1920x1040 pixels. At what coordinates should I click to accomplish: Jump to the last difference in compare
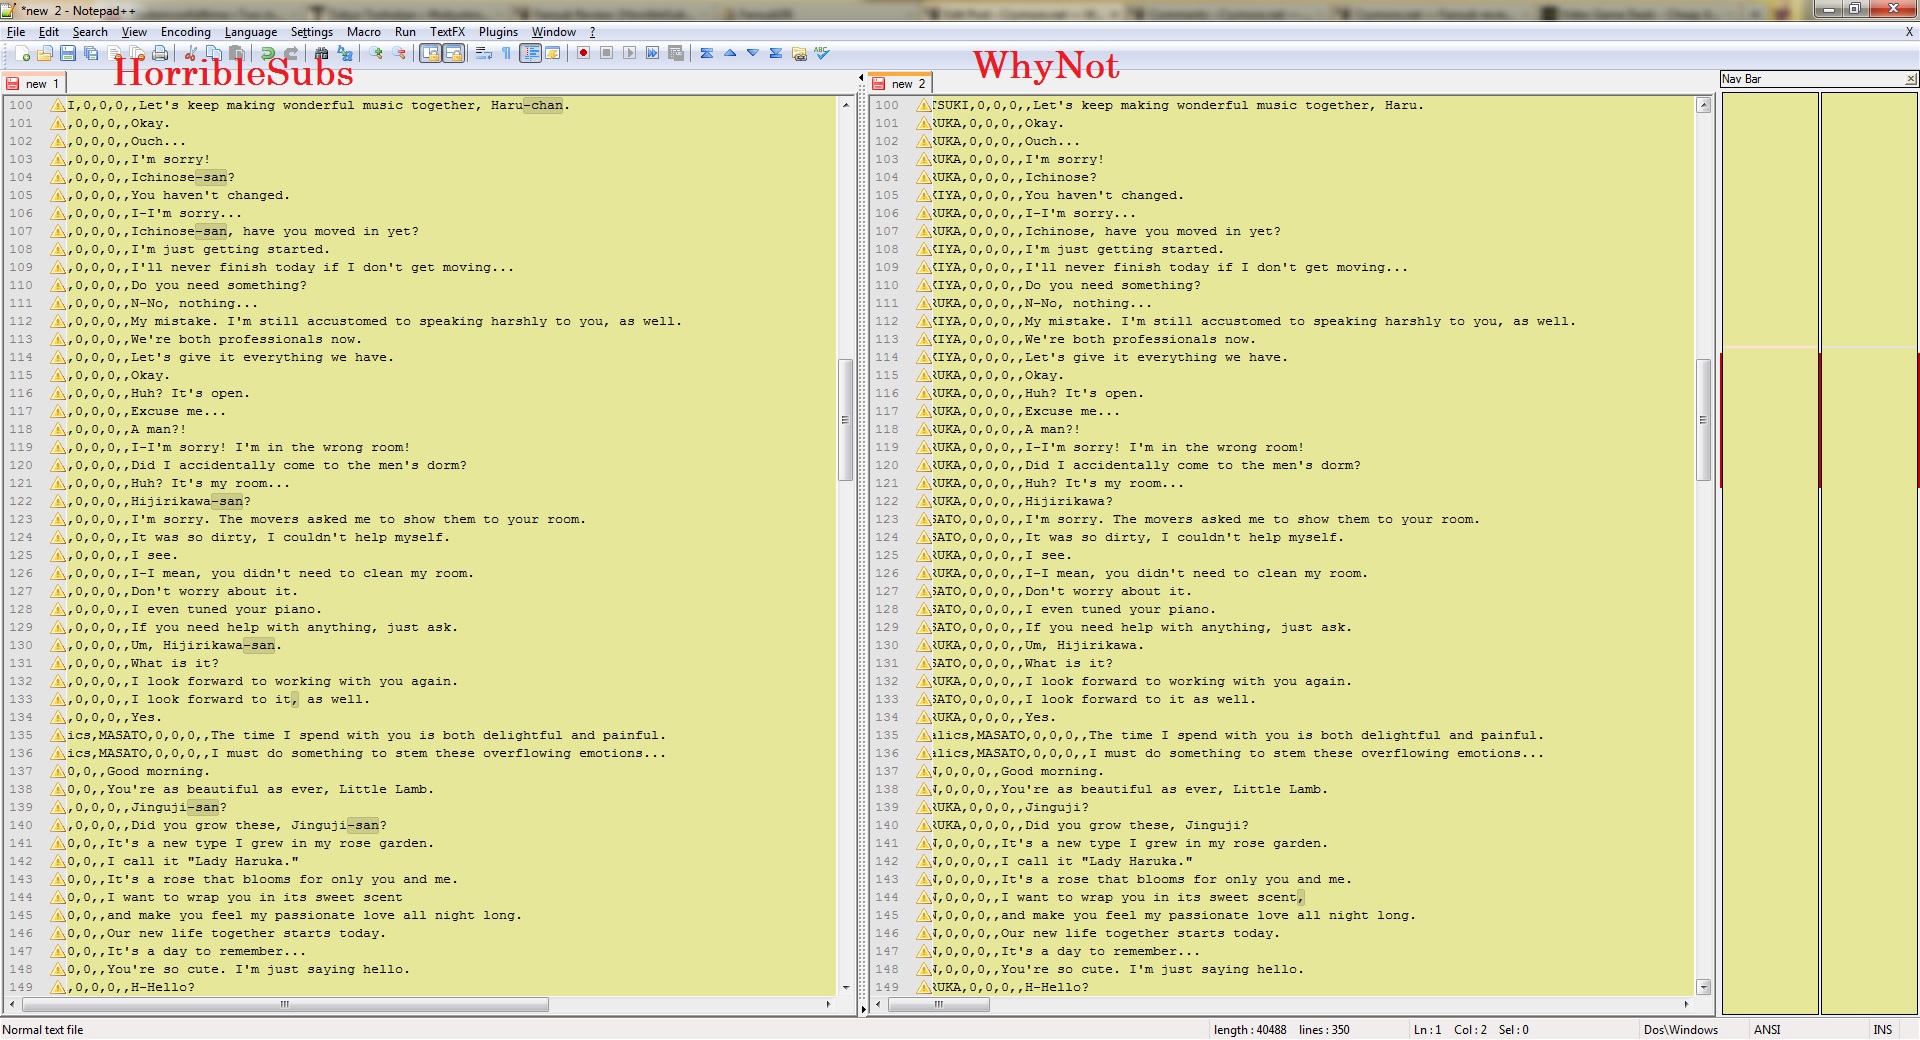(776, 53)
